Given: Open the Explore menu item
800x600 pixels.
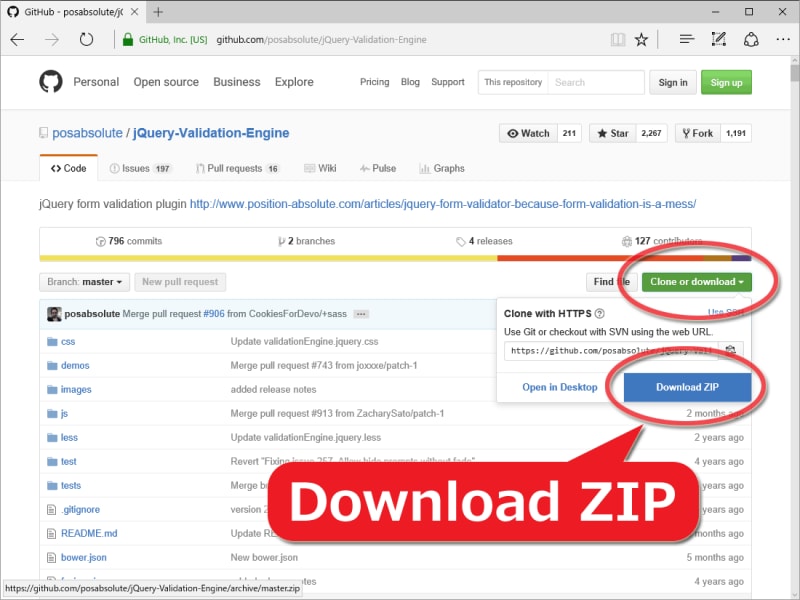Looking at the screenshot, I should click(x=293, y=82).
